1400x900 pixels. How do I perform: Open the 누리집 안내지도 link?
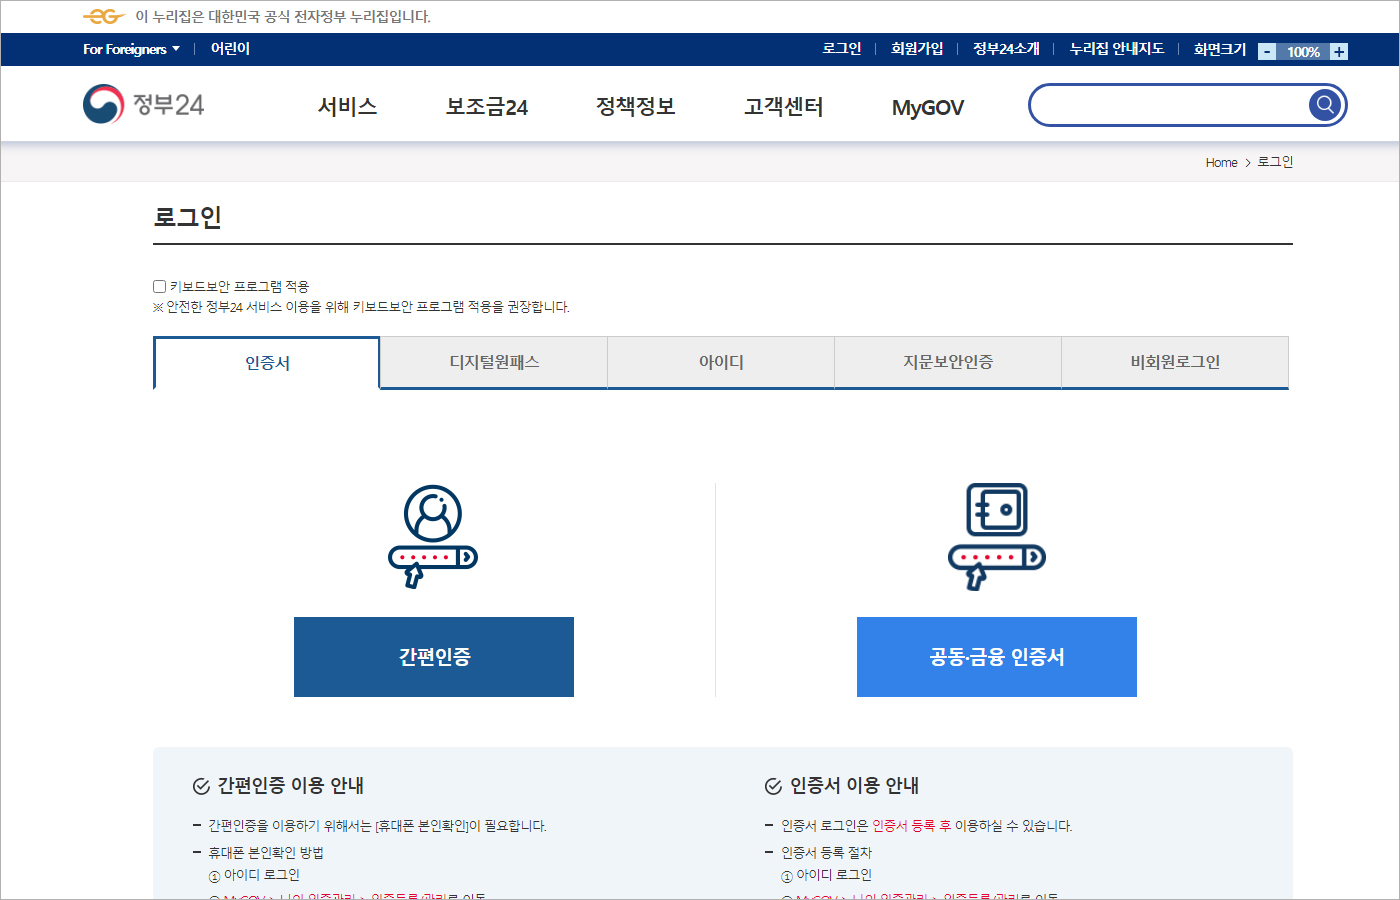1117,49
